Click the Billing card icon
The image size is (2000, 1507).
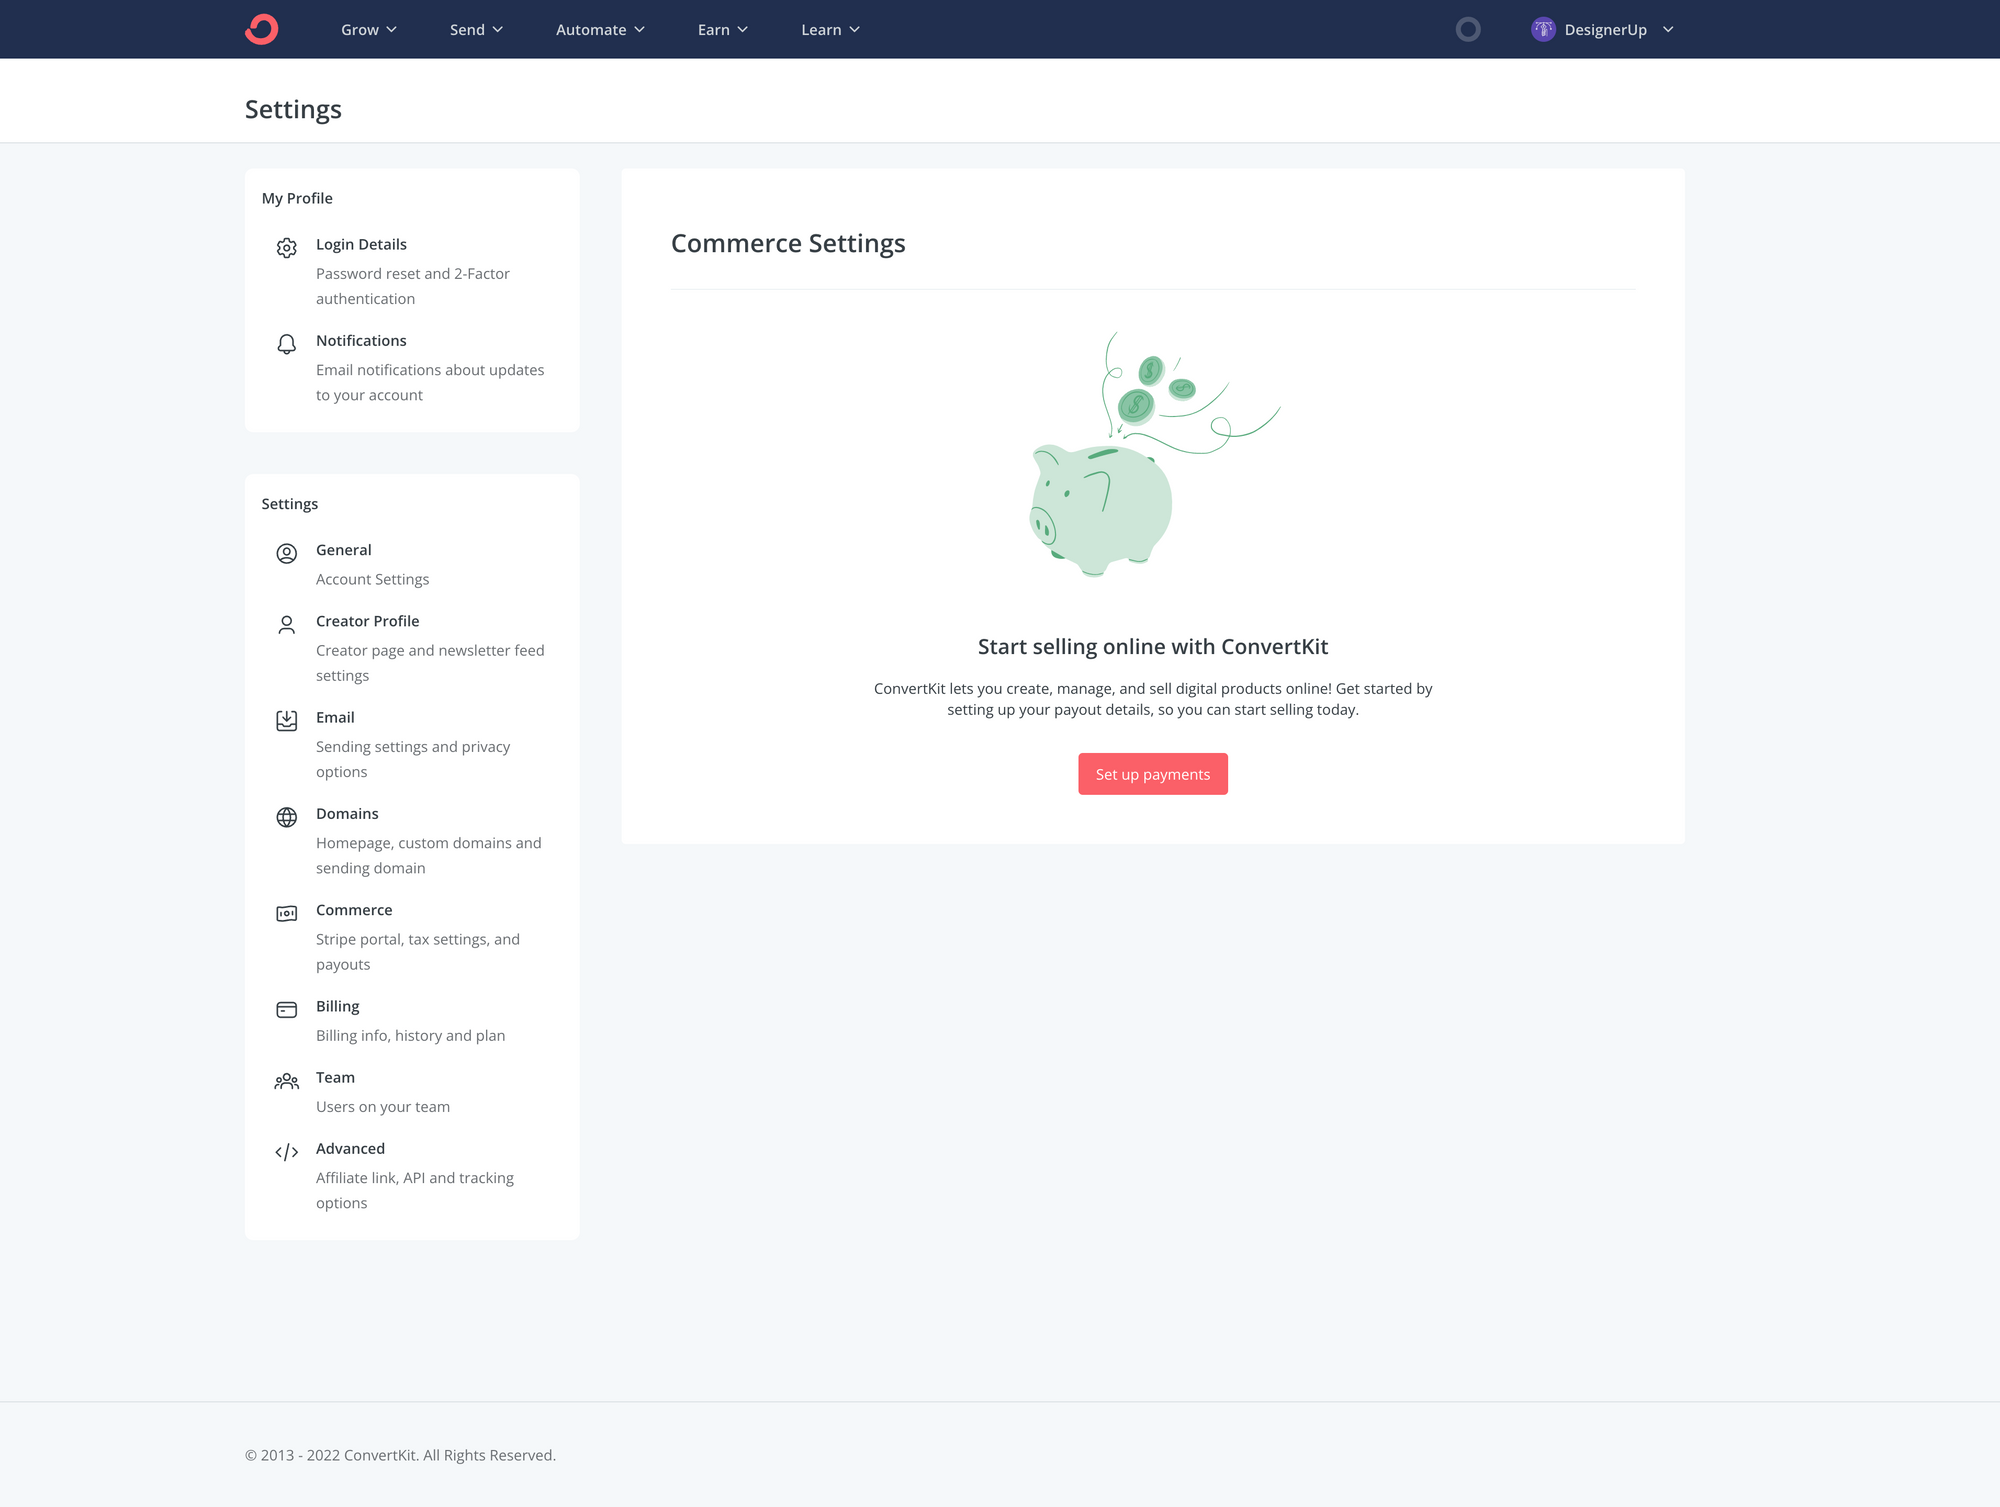pyautogui.click(x=287, y=1010)
